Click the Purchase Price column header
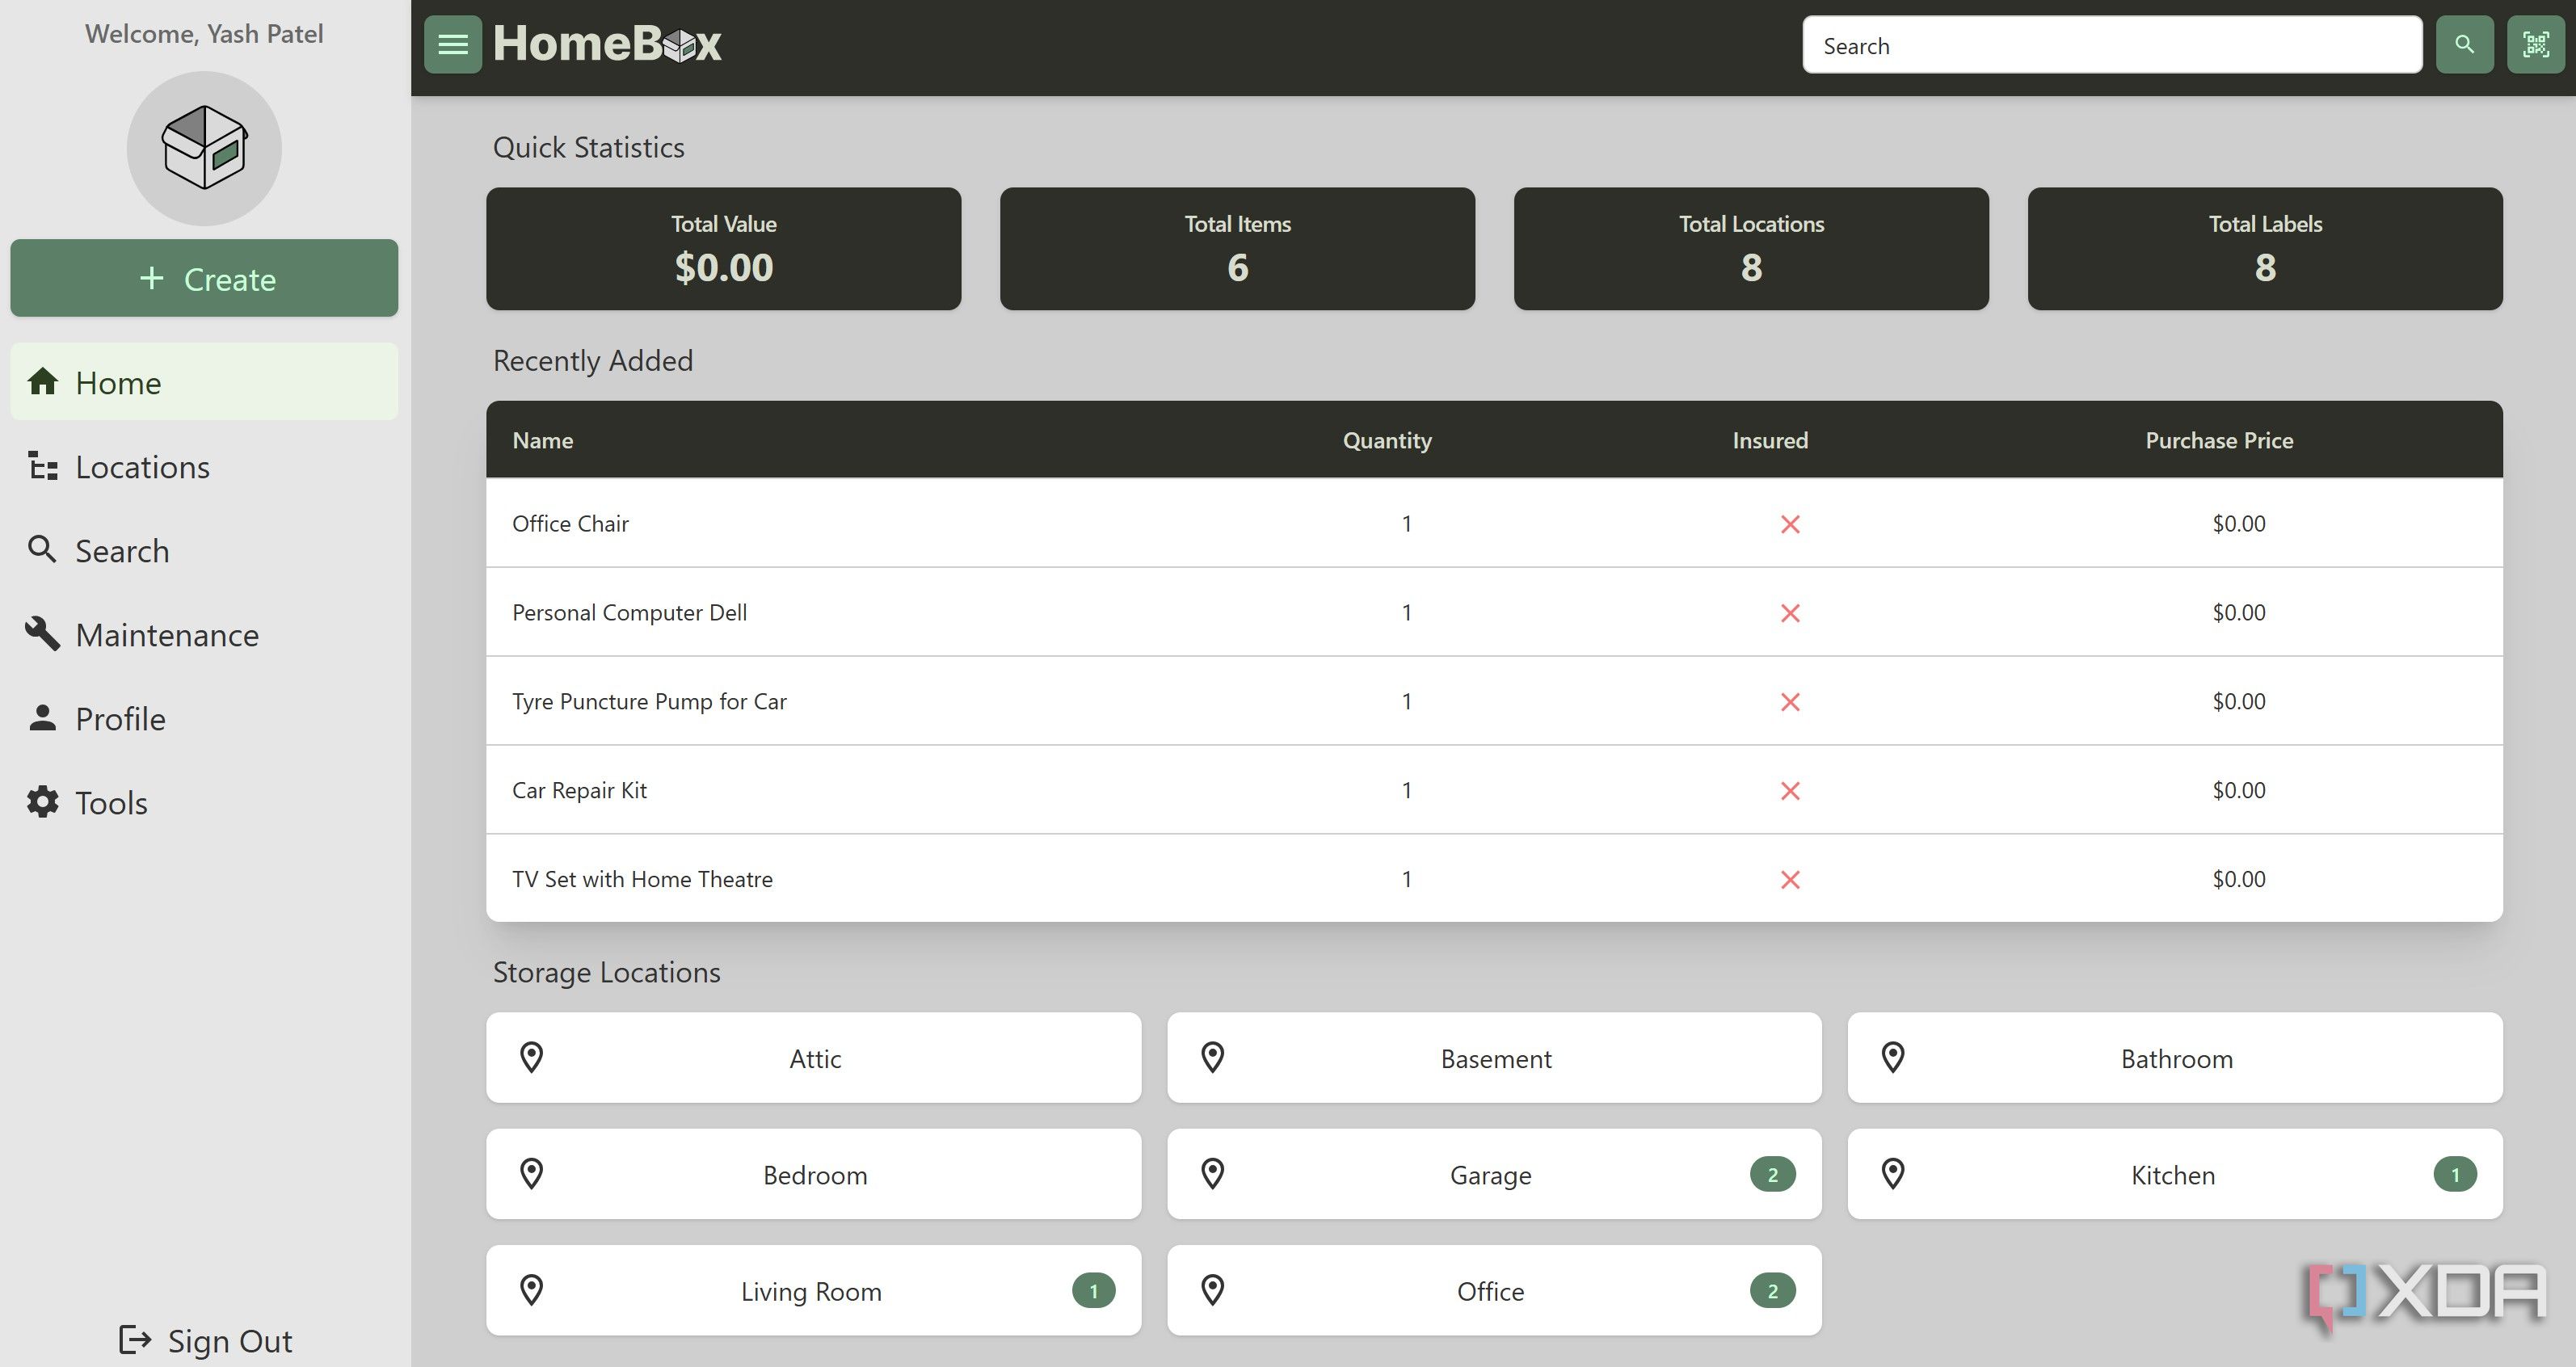The width and height of the screenshot is (2576, 1367). click(2219, 440)
